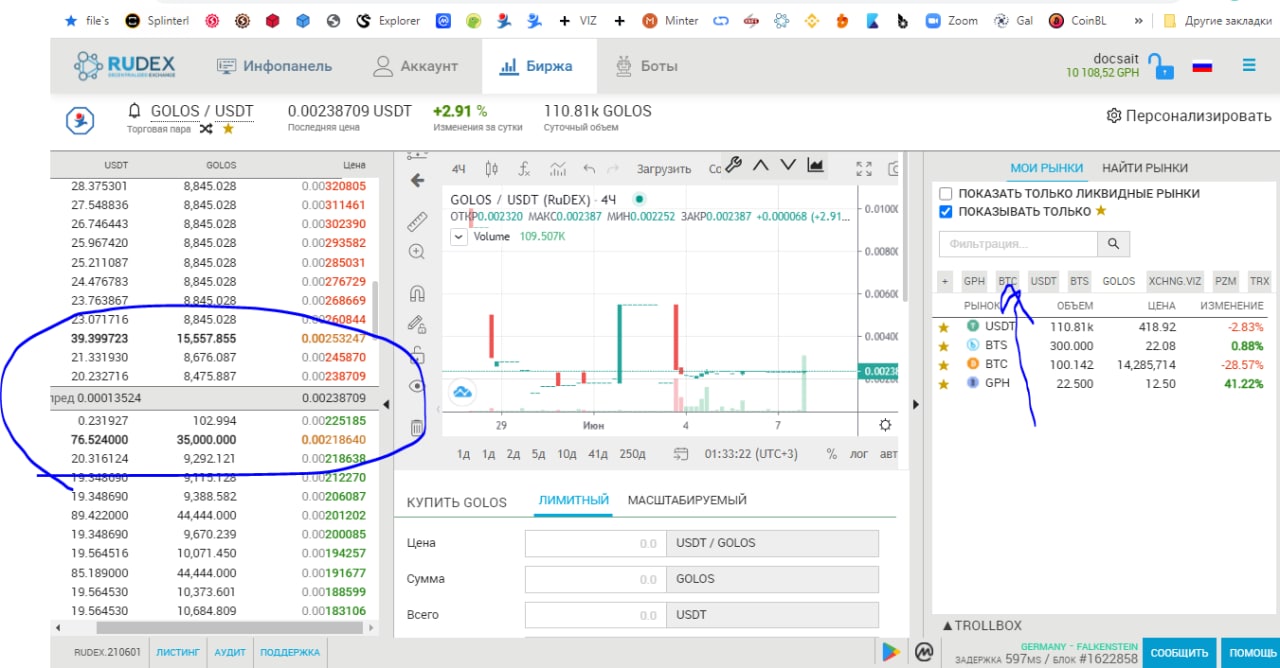Click the trash remove drawings icon
This screenshot has height=668, width=1280.
[x=418, y=428]
